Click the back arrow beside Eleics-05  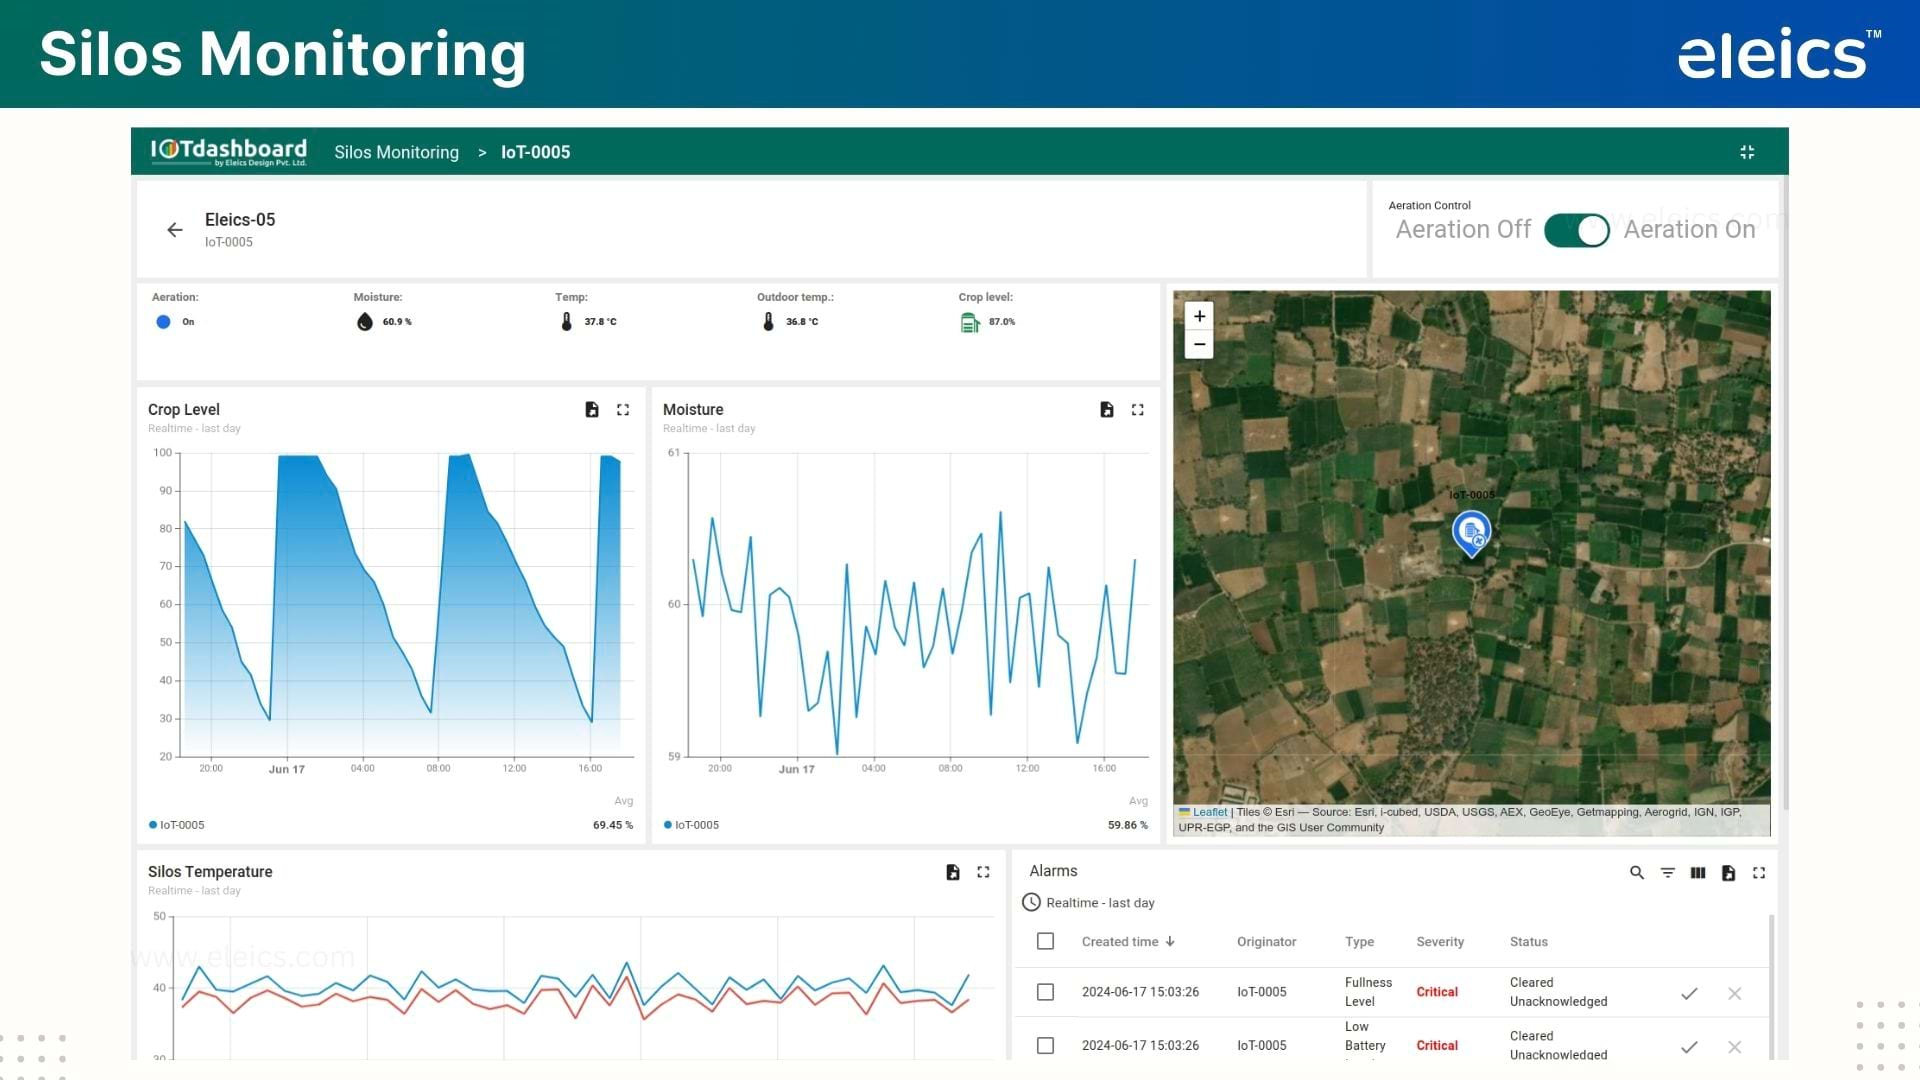click(175, 230)
